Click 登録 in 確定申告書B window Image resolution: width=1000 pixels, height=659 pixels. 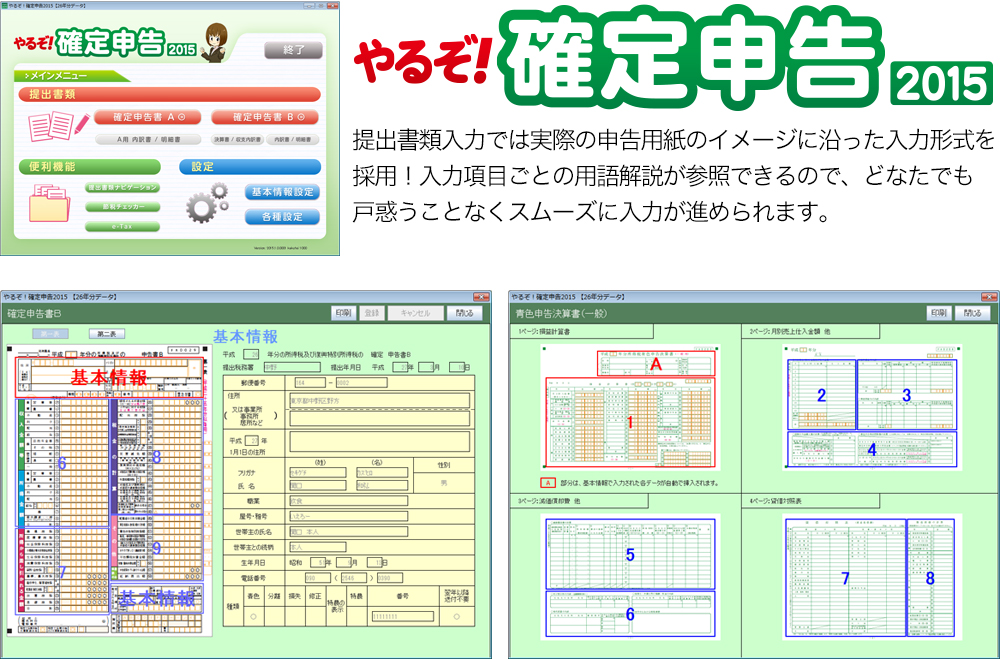(372, 313)
